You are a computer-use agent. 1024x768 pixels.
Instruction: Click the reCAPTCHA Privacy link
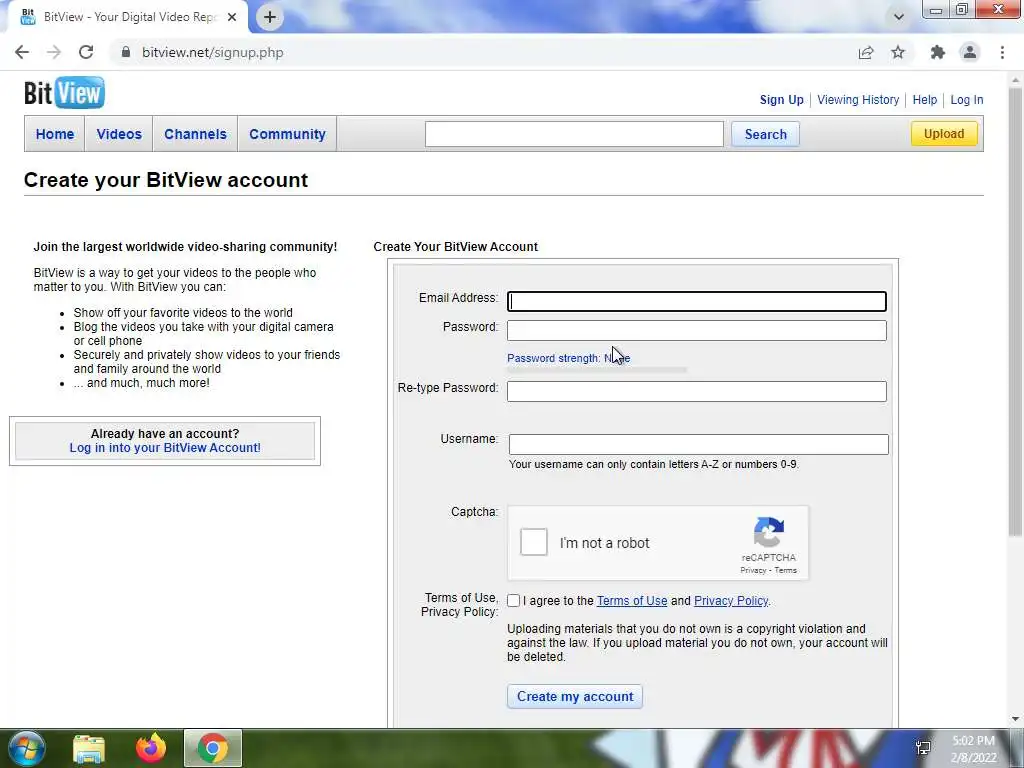[x=753, y=570]
